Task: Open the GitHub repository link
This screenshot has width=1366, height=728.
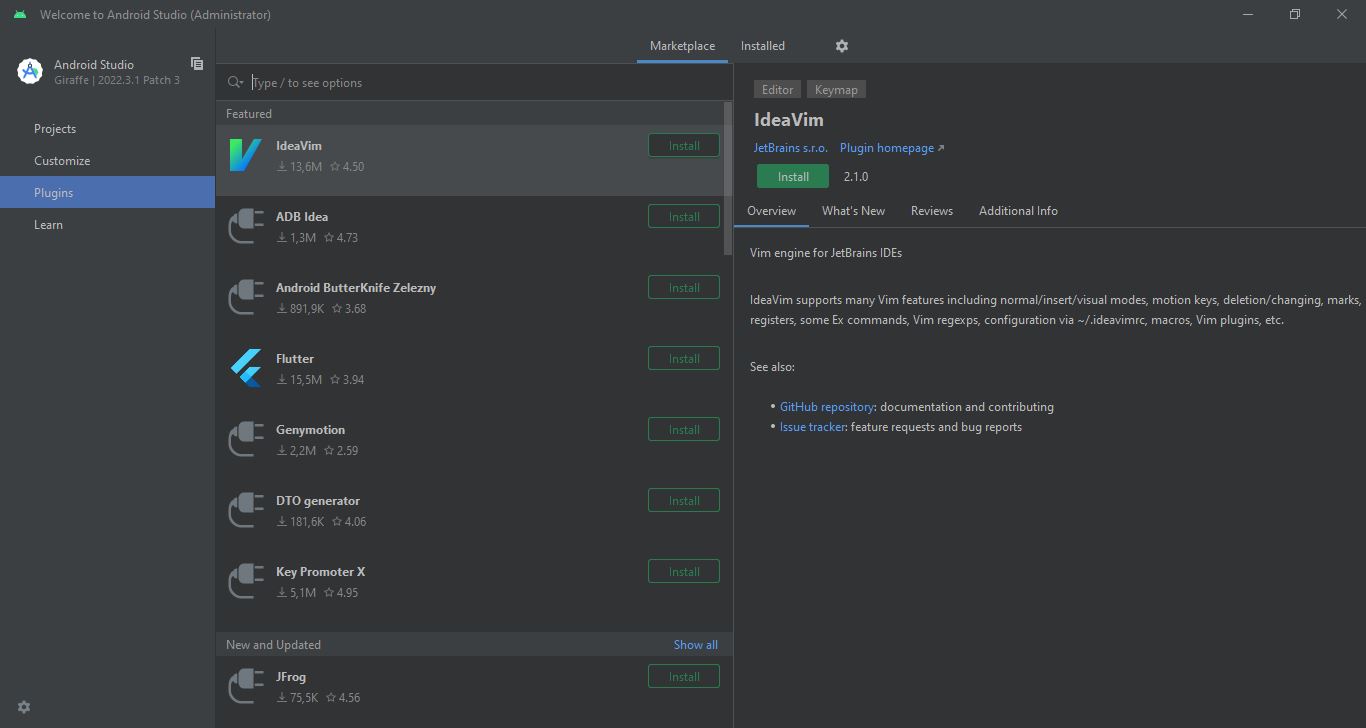Action: [827, 407]
